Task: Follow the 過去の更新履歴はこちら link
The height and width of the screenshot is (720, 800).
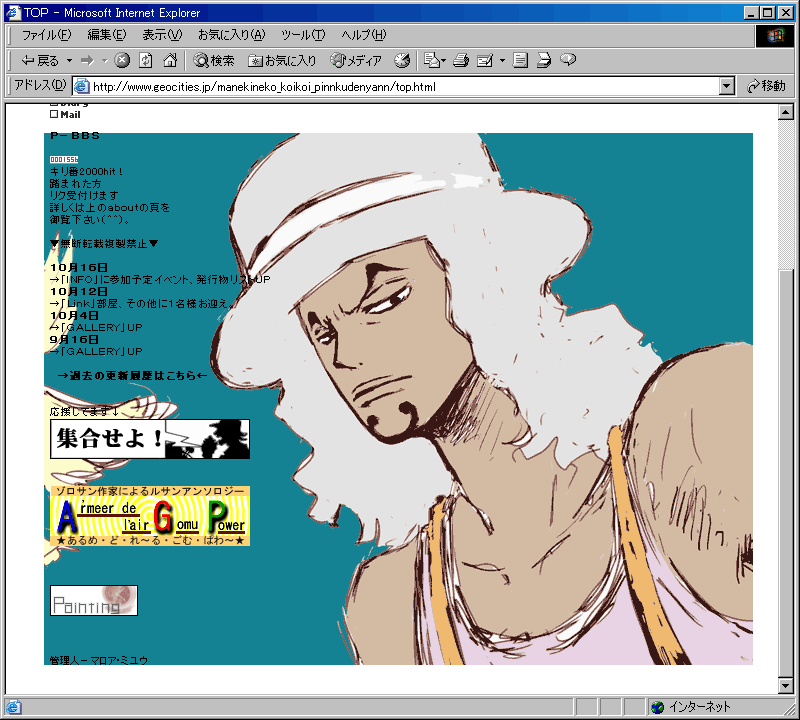Action: pos(133,376)
